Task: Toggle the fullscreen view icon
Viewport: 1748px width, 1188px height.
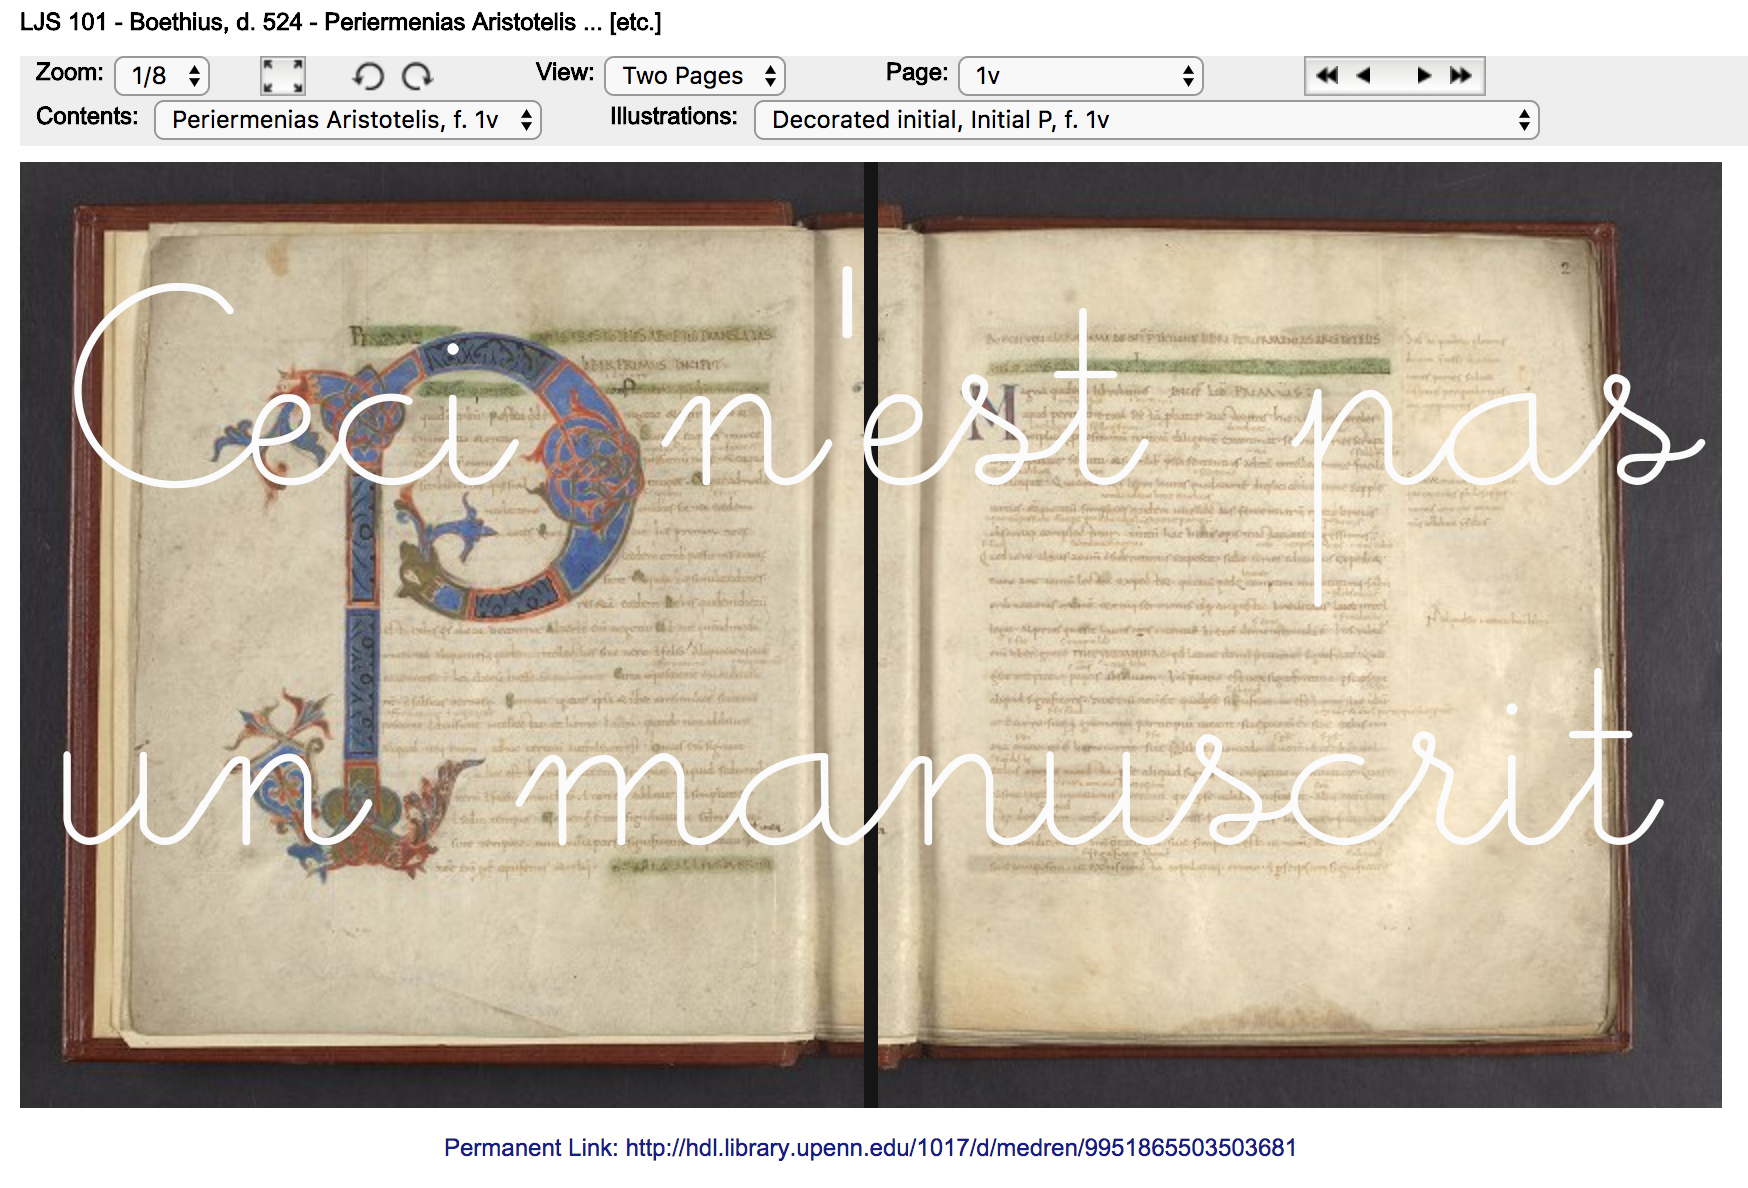Action: (x=283, y=76)
